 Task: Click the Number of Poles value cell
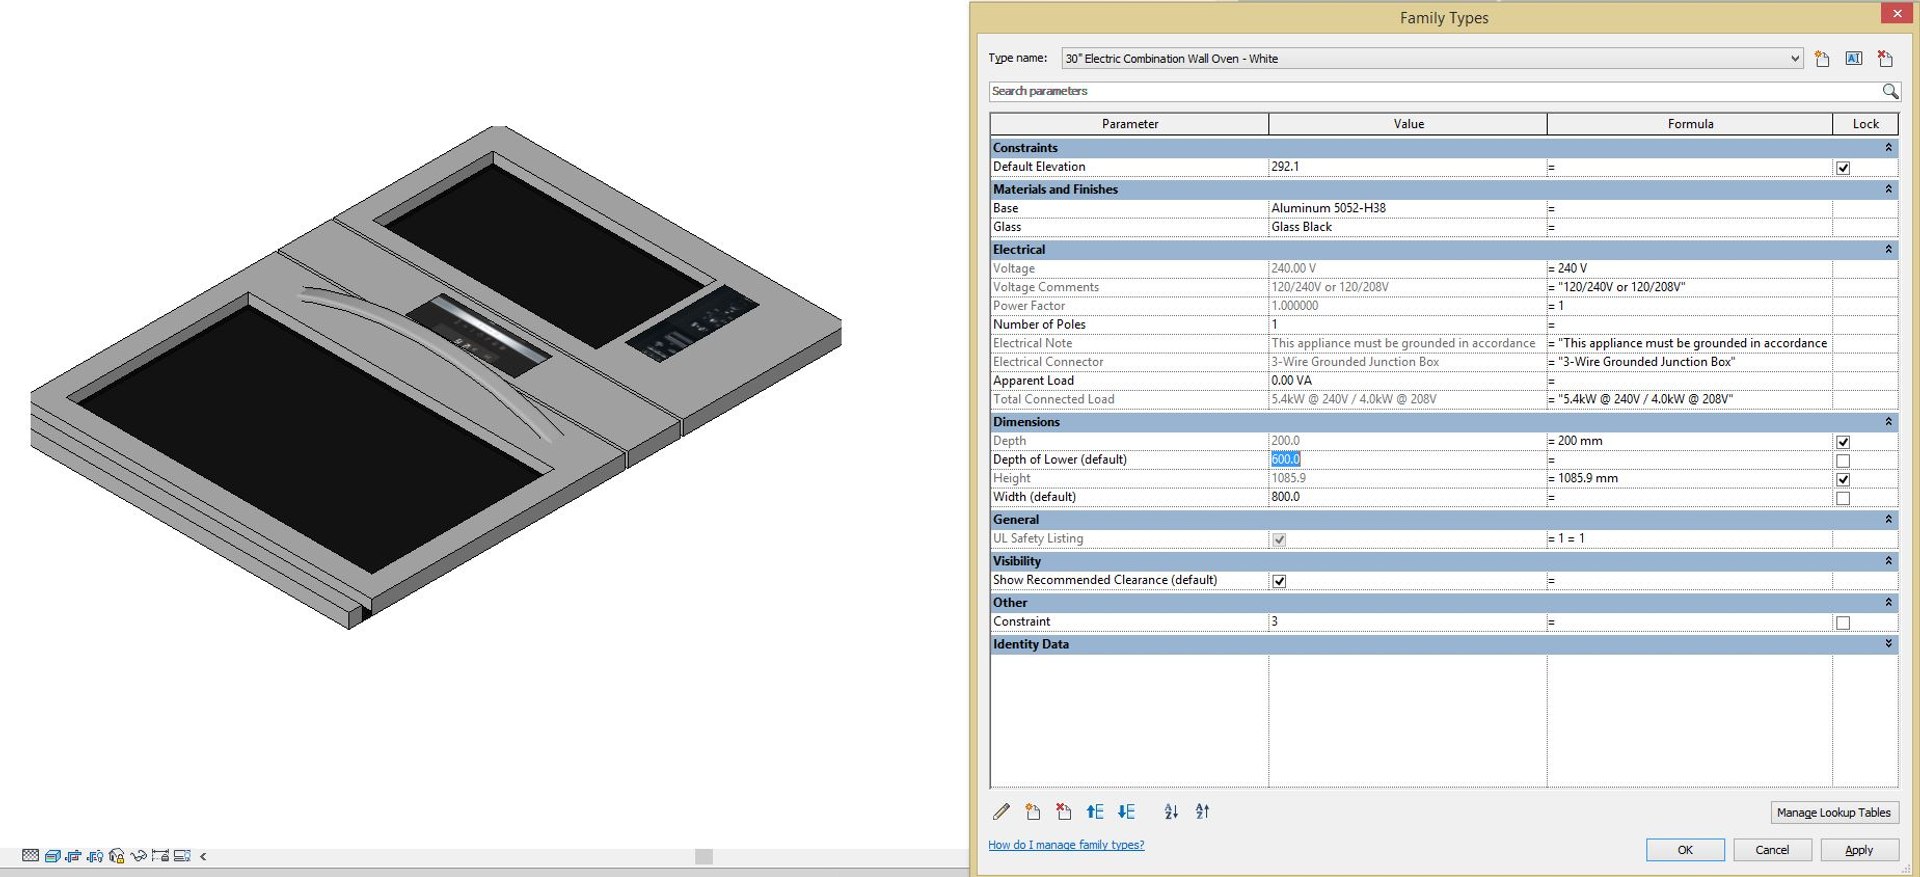point(1407,325)
